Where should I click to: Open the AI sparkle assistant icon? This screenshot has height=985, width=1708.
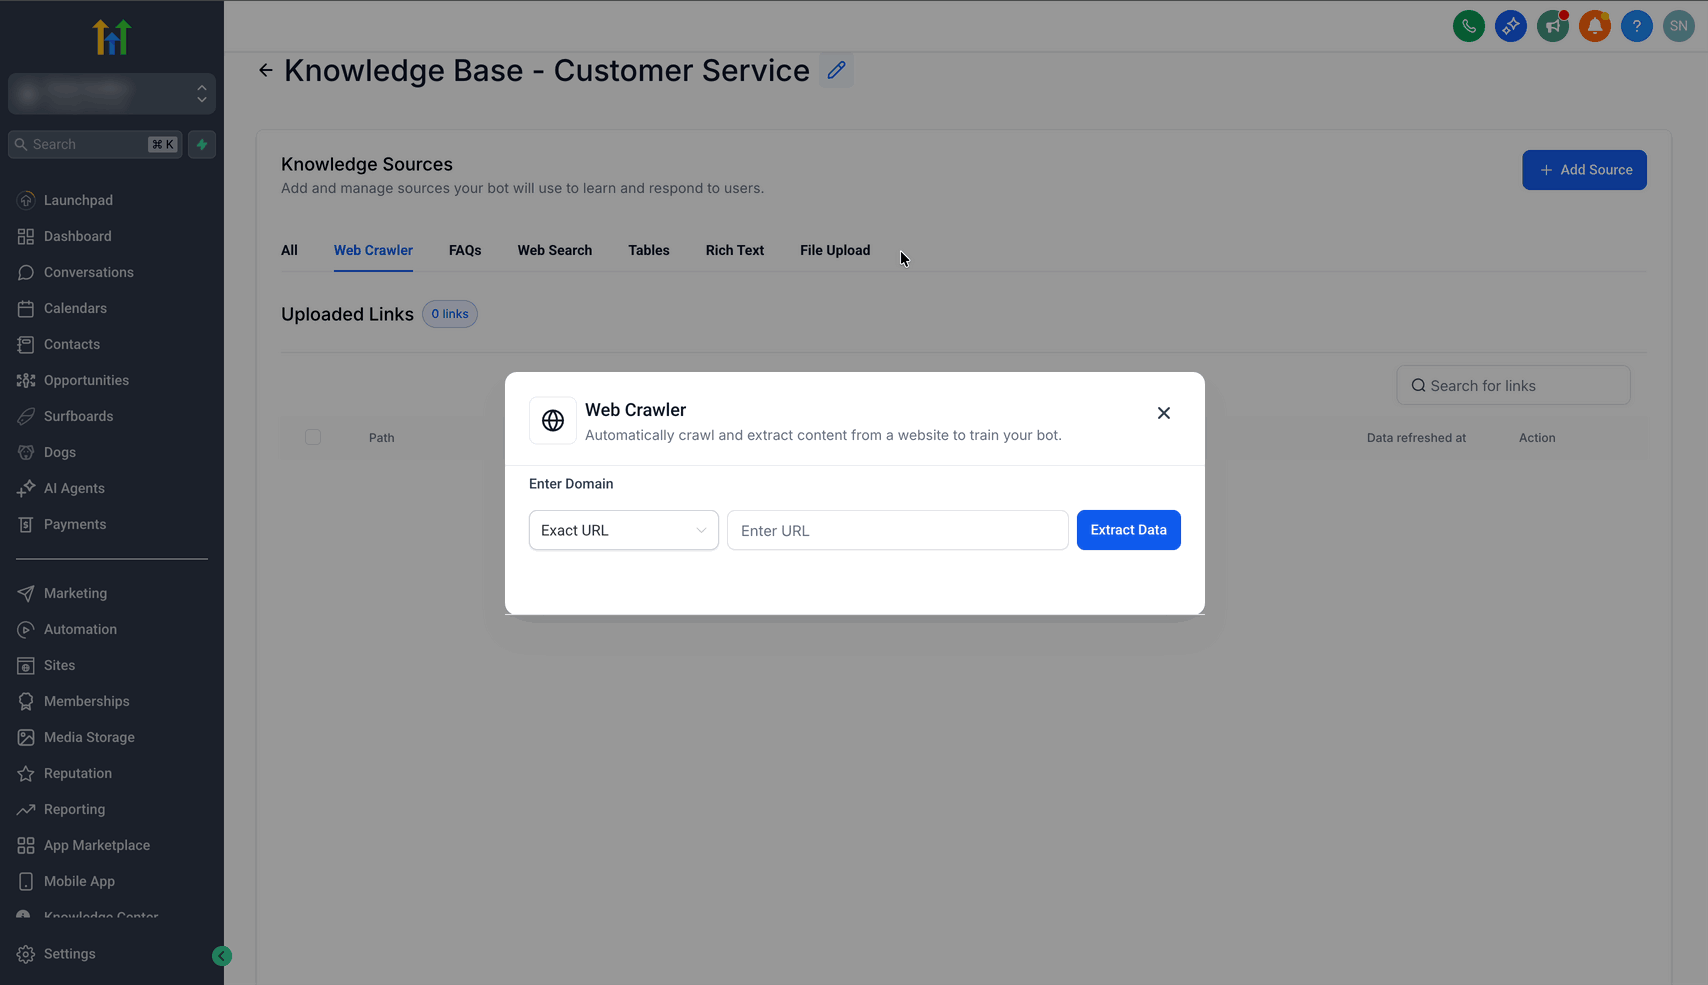coord(1510,26)
